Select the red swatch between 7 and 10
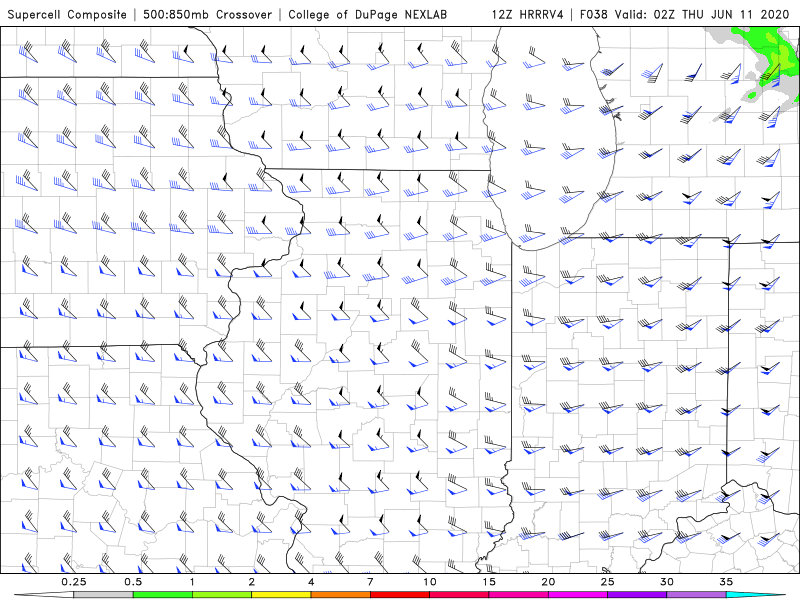The width and height of the screenshot is (800, 600). [400, 595]
